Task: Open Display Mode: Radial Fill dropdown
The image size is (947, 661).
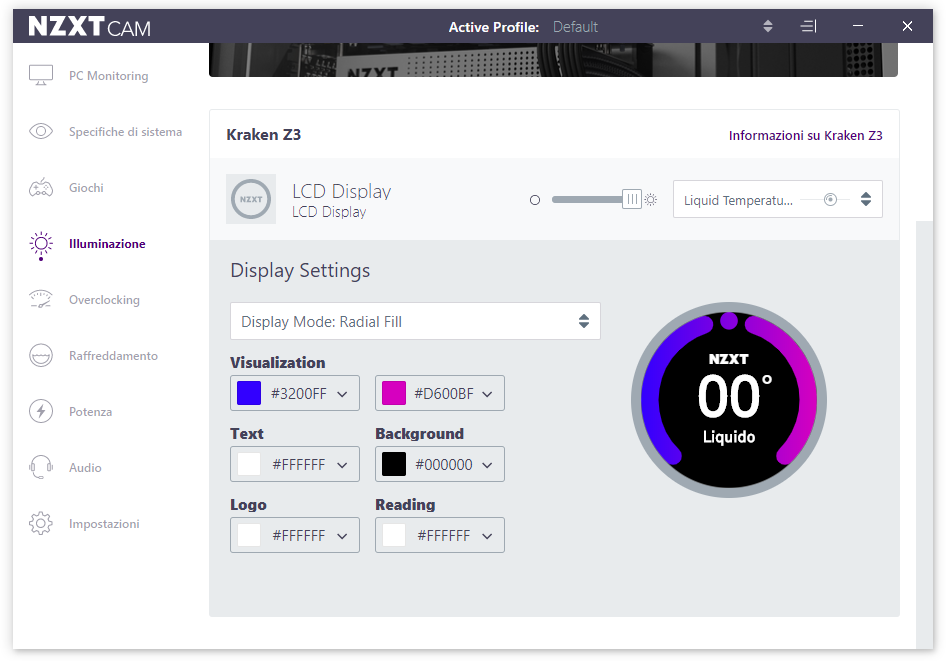Action: [415, 321]
